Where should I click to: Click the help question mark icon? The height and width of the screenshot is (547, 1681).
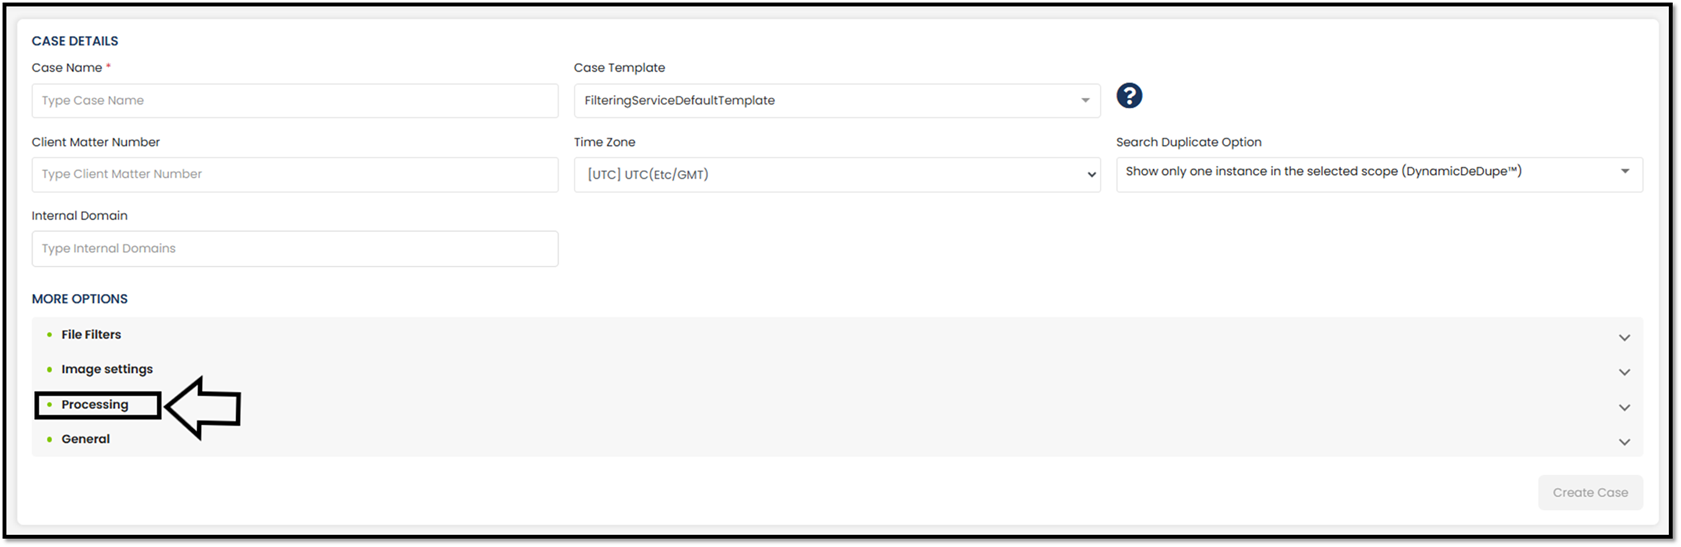pyautogui.click(x=1129, y=96)
